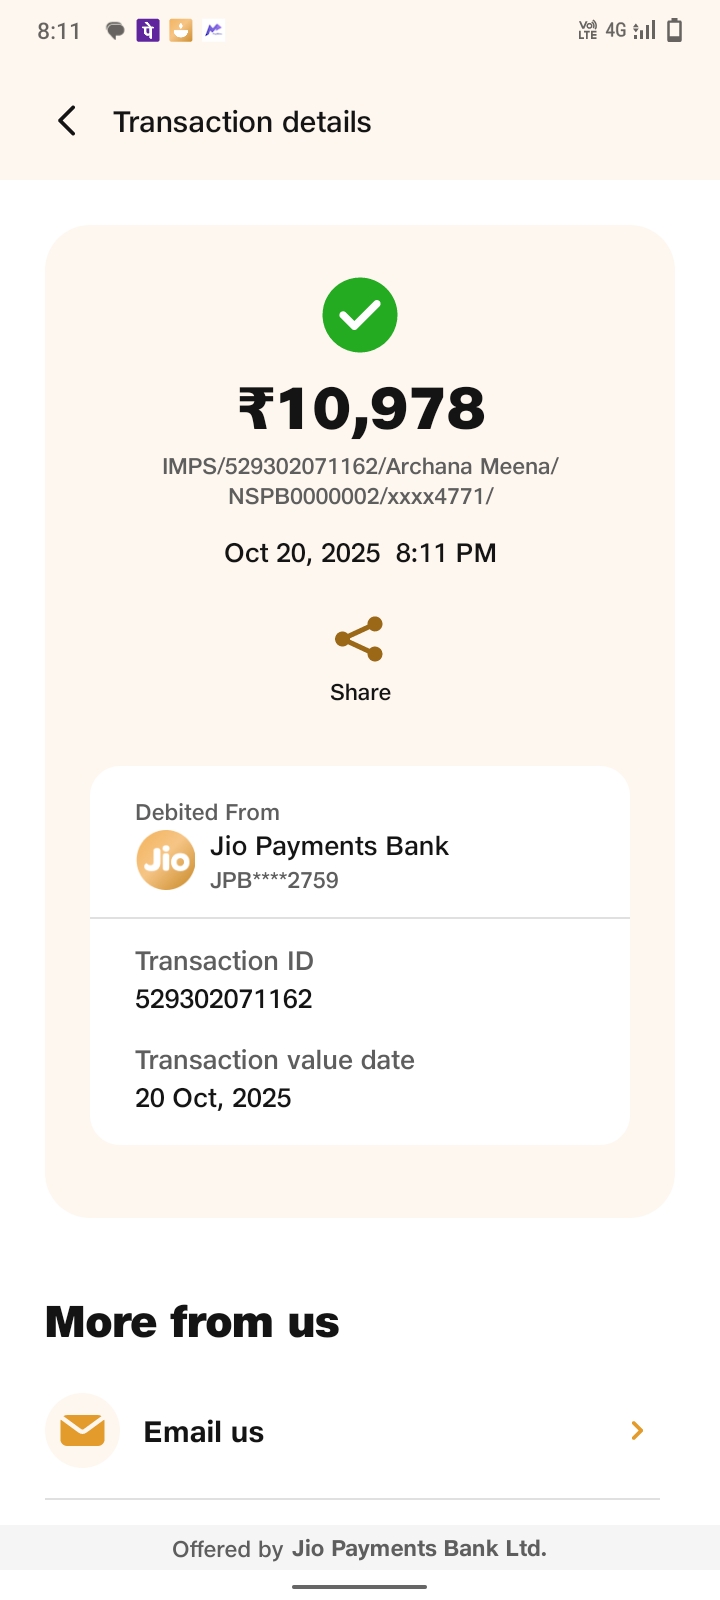Tap the orange envelope email icon
Image resolution: width=720 pixels, height=1600 pixels.
coord(82,1431)
